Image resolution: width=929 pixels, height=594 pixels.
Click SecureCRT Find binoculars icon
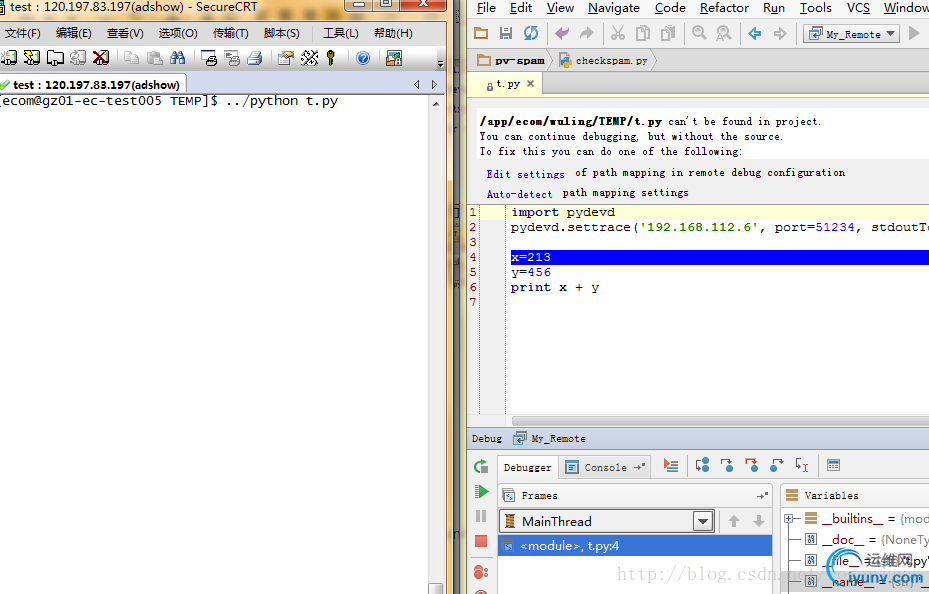pos(177,57)
